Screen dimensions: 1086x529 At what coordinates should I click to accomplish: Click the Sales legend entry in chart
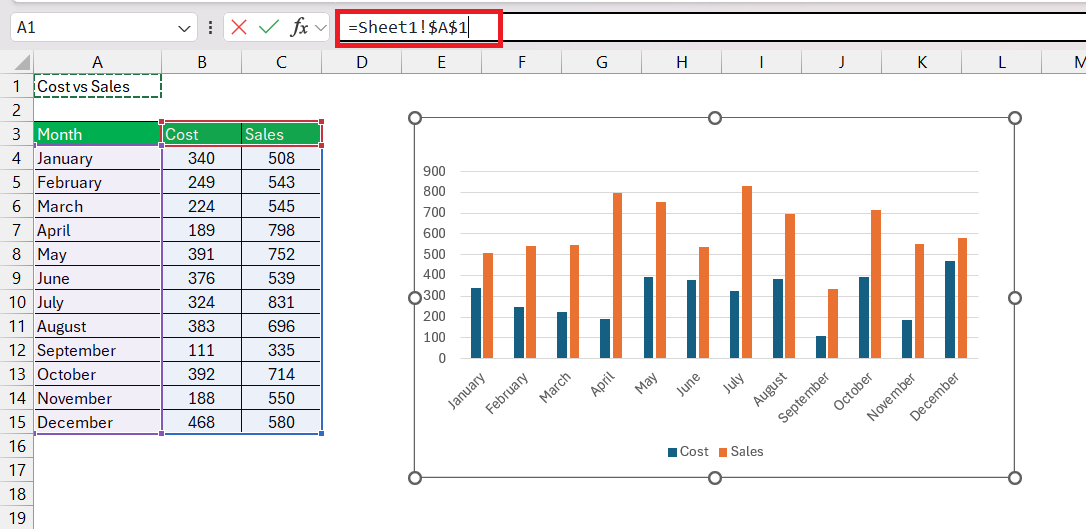point(741,451)
